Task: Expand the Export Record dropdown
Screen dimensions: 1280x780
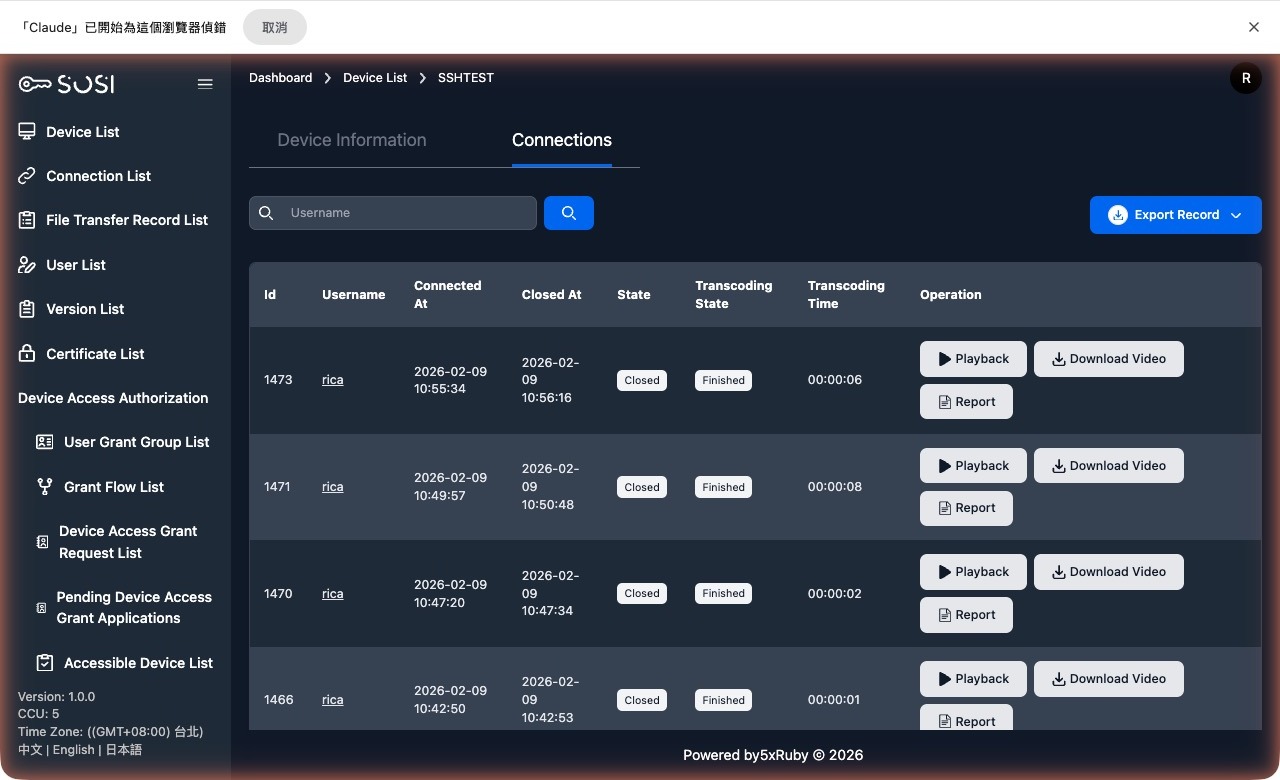Action: click(x=1236, y=214)
